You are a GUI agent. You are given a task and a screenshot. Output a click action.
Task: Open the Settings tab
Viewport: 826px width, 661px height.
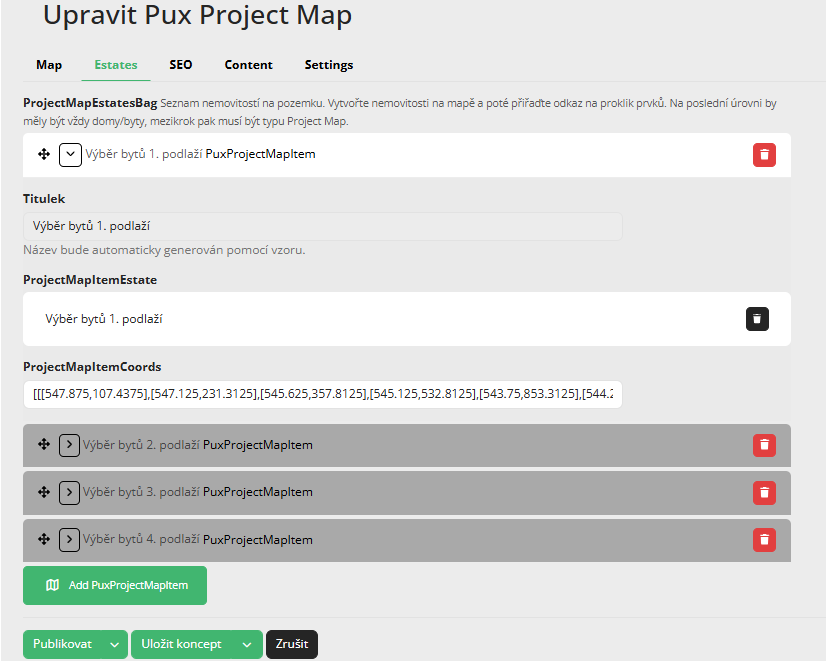(328, 64)
